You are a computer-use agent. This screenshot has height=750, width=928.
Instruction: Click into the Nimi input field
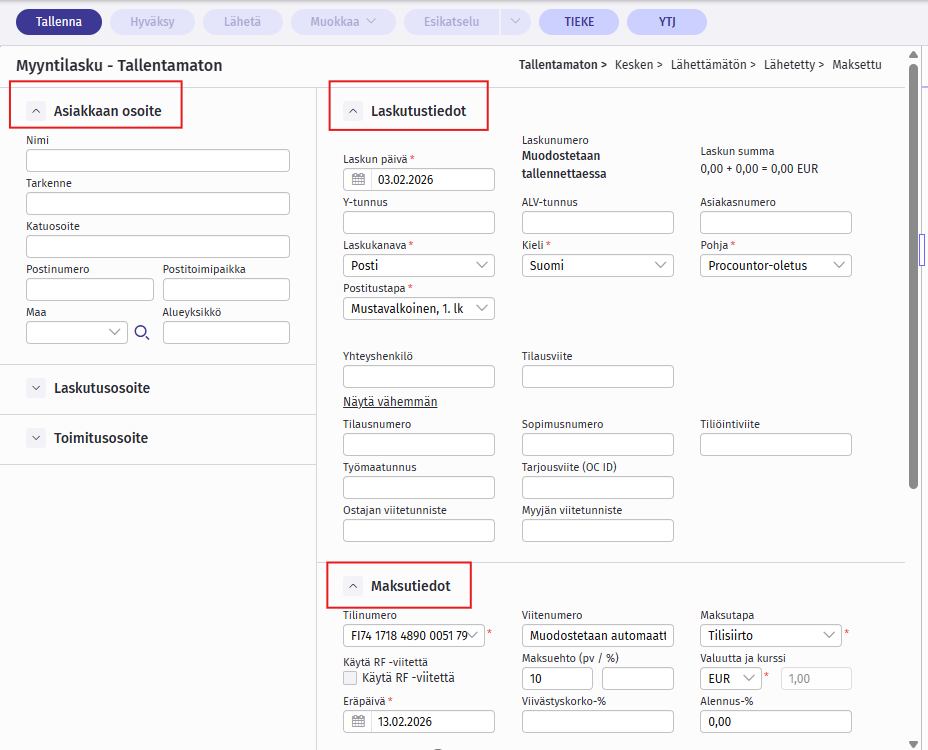pyautogui.click(x=158, y=161)
